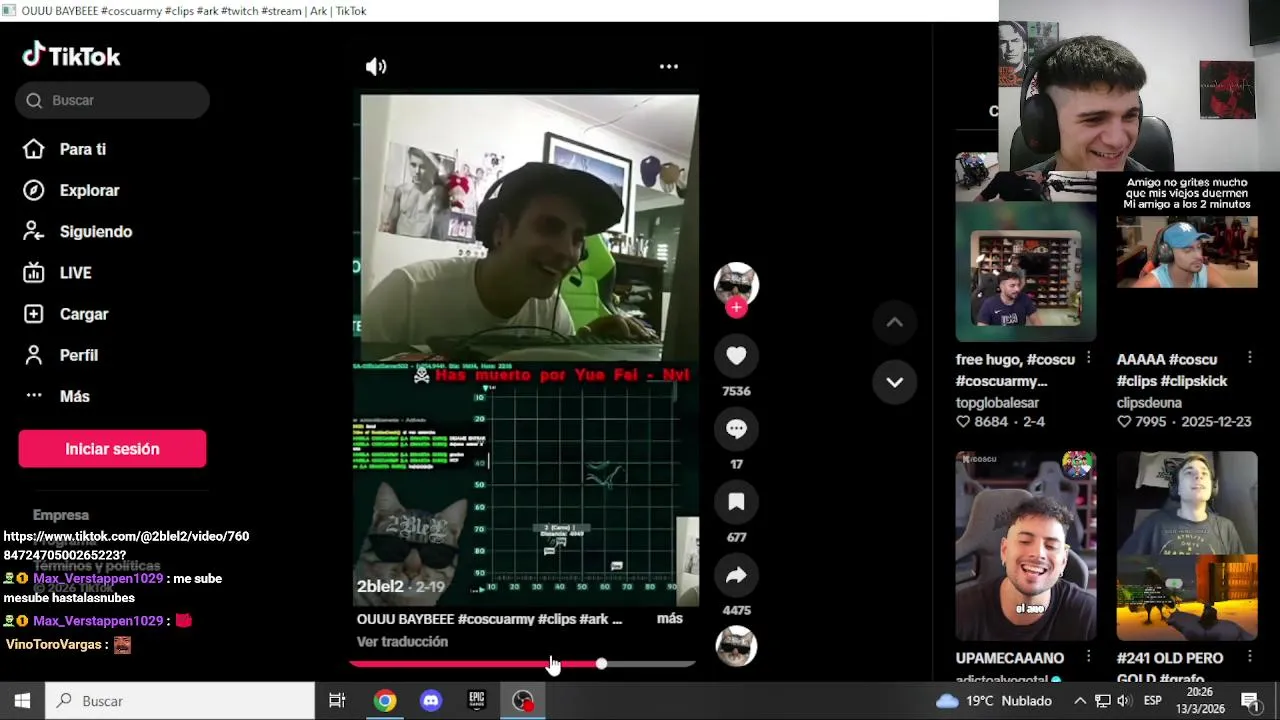Open UPAMECAAANO video thumbnail

click(x=1025, y=545)
